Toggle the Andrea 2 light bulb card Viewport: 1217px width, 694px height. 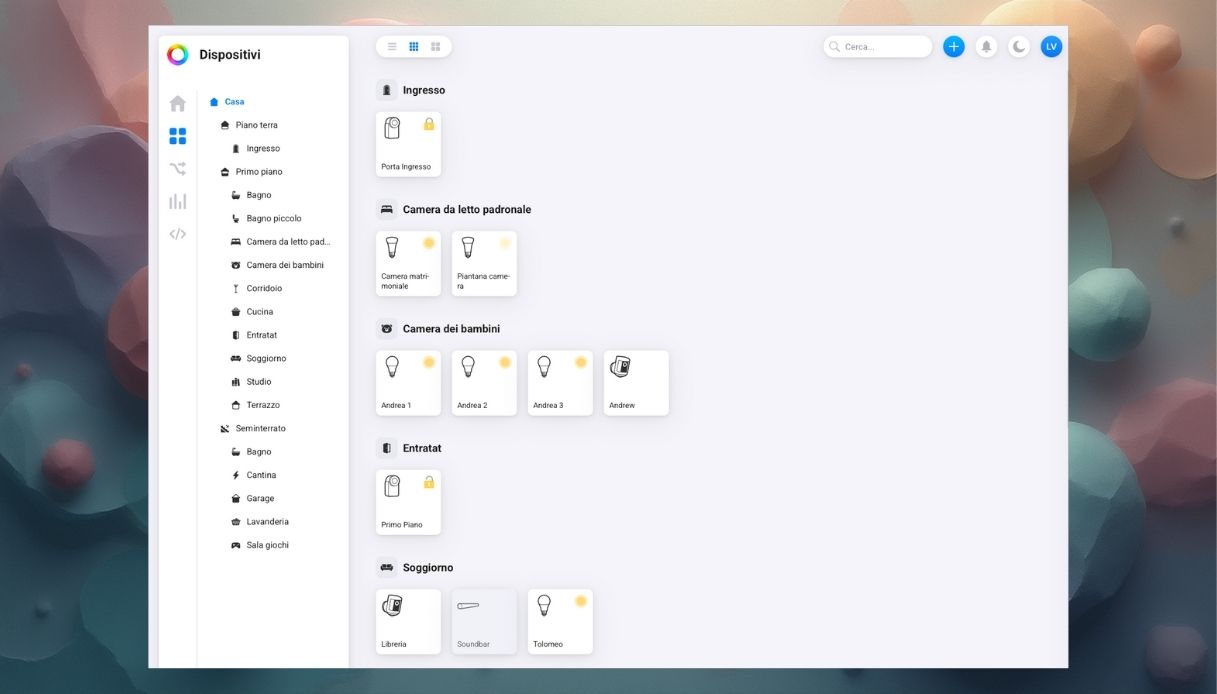484,383
